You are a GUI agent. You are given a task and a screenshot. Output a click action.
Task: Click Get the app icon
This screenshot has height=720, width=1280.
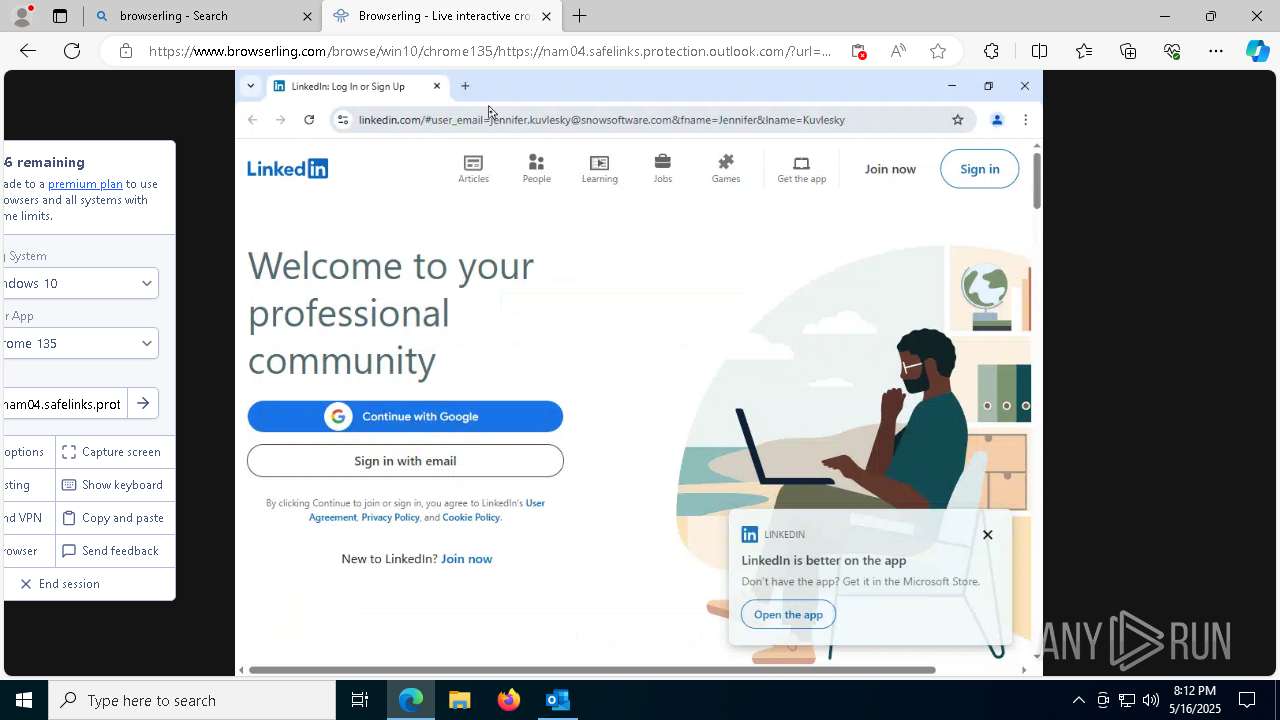[x=801, y=168]
